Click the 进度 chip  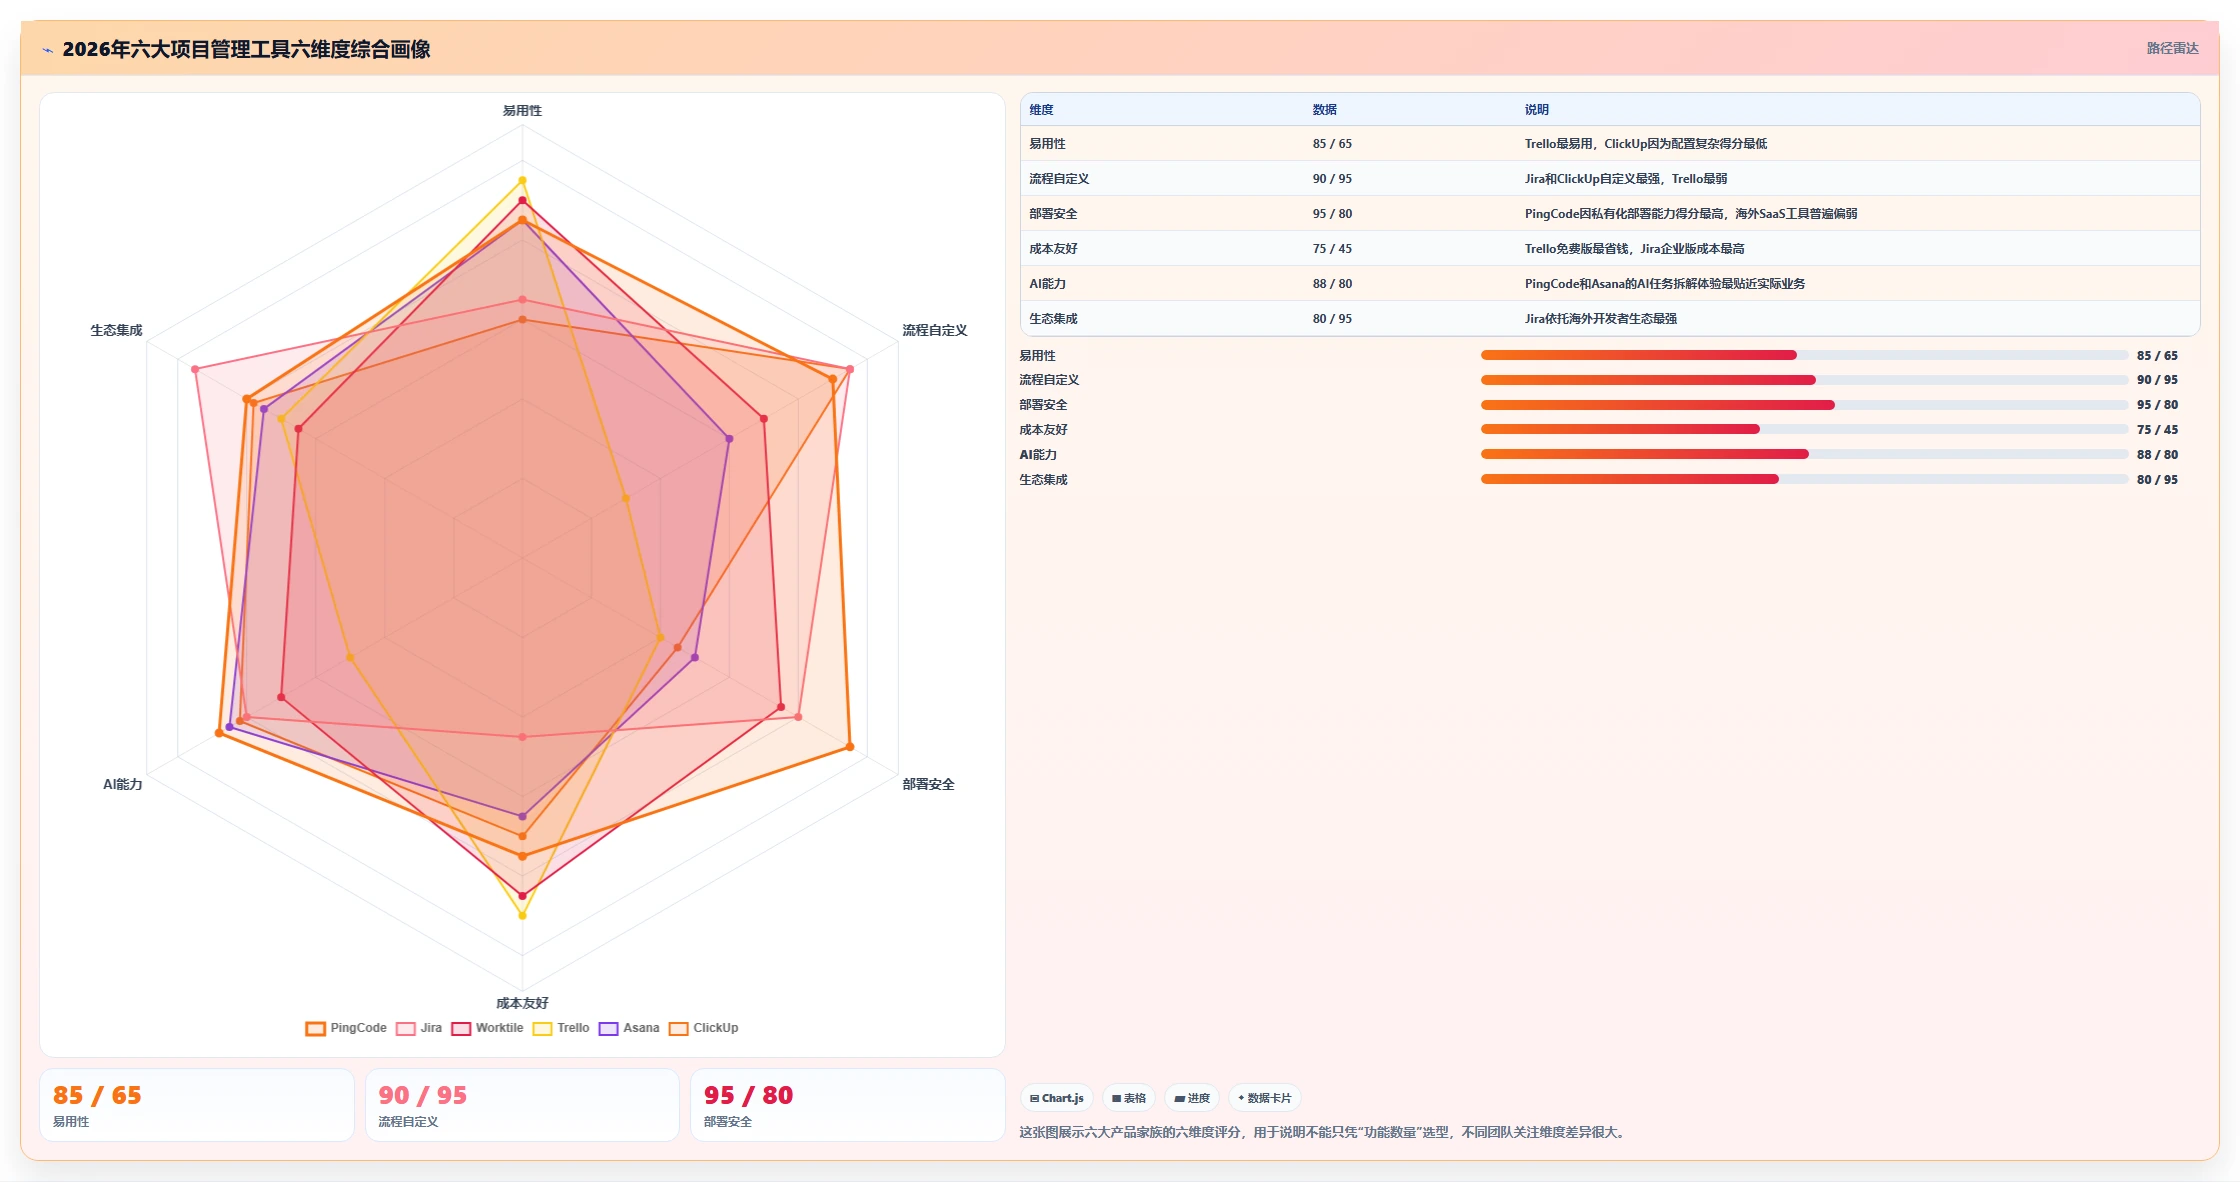coord(1192,1098)
